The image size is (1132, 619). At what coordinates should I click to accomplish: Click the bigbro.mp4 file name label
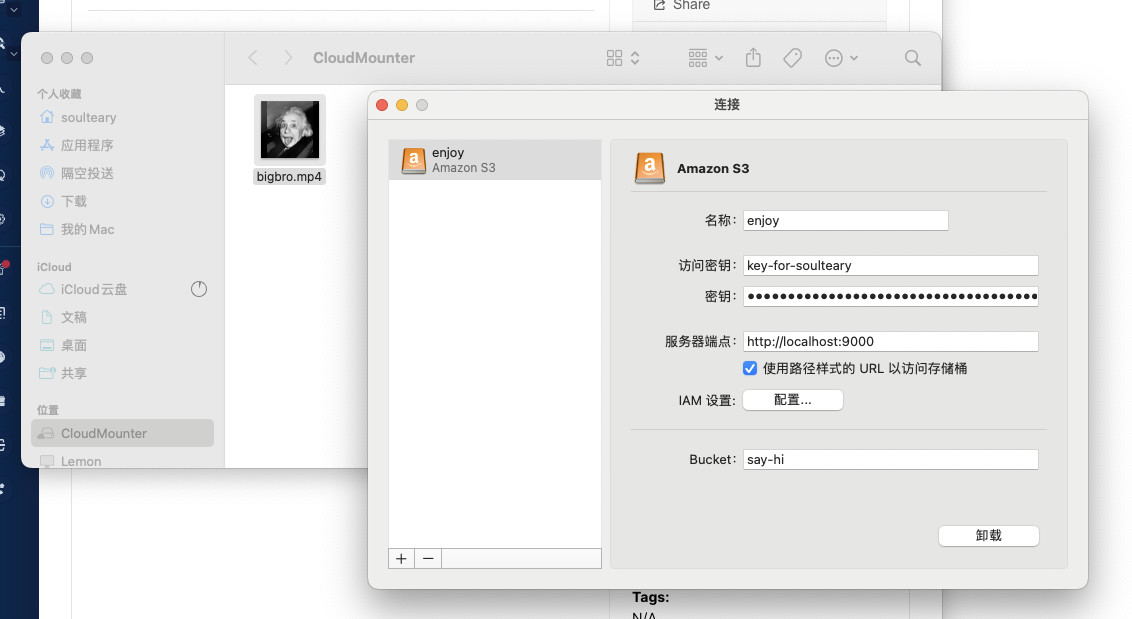pos(289,176)
